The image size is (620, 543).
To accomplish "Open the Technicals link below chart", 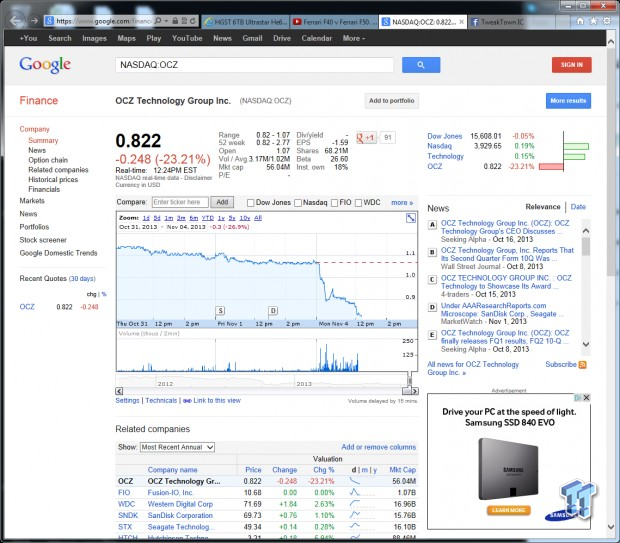I will [161, 401].
